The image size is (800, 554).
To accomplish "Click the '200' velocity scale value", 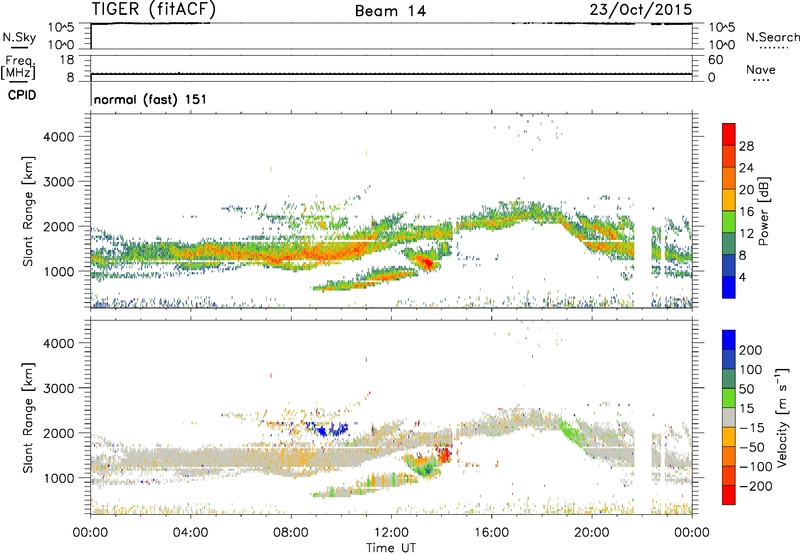I will pyautogui.click(x=751, y=350).
